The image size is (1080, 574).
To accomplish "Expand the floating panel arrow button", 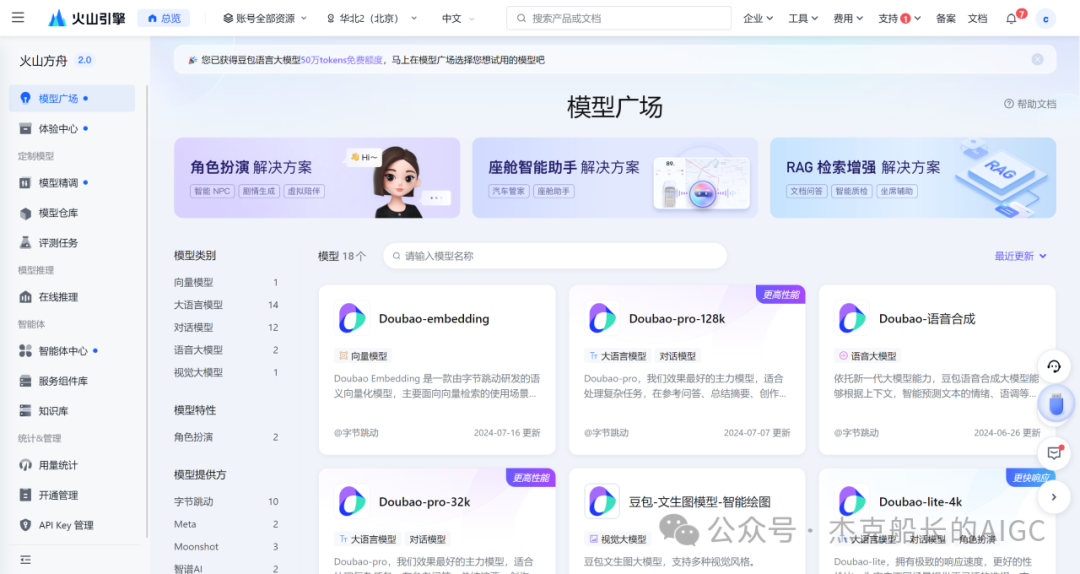I will coord(1054,497).
